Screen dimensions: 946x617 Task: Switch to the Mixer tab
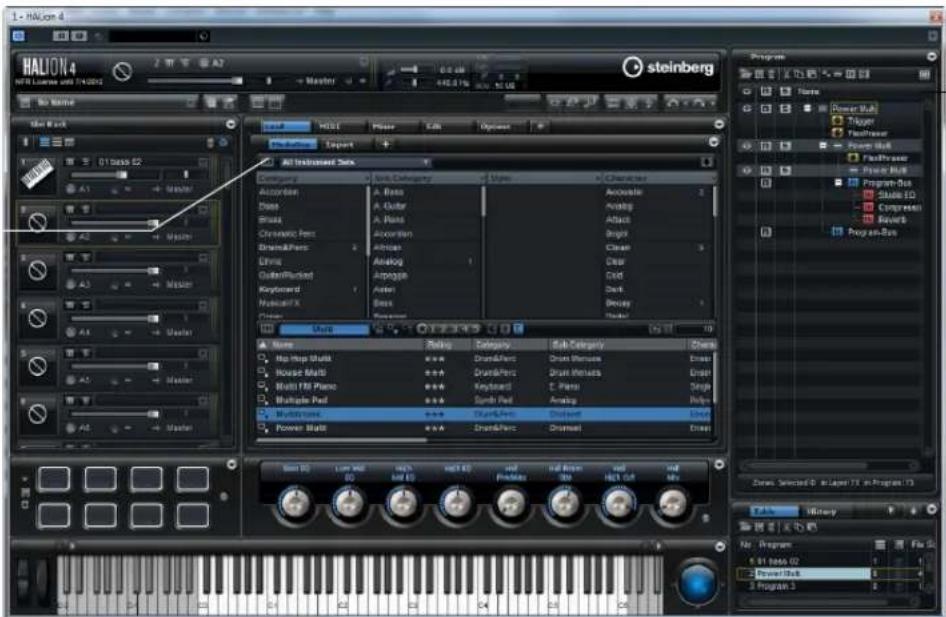(x=383, y=126)
